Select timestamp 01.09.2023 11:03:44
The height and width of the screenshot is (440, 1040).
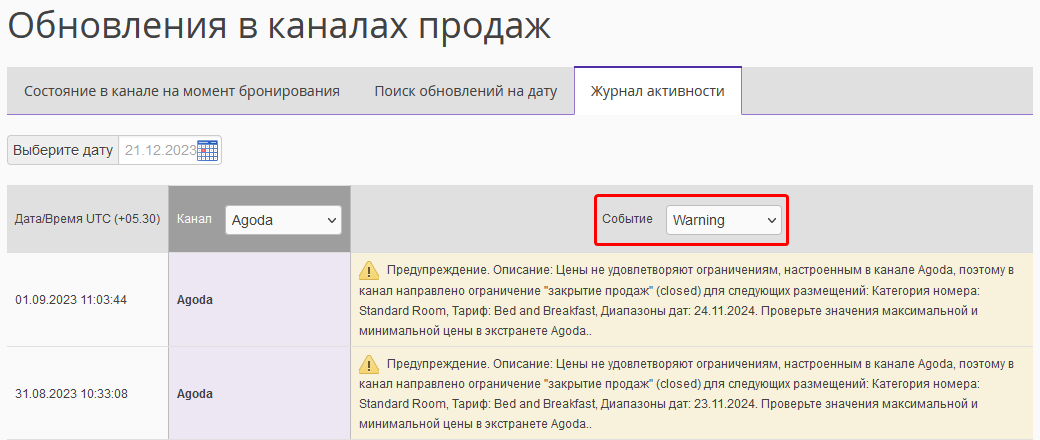71,300
